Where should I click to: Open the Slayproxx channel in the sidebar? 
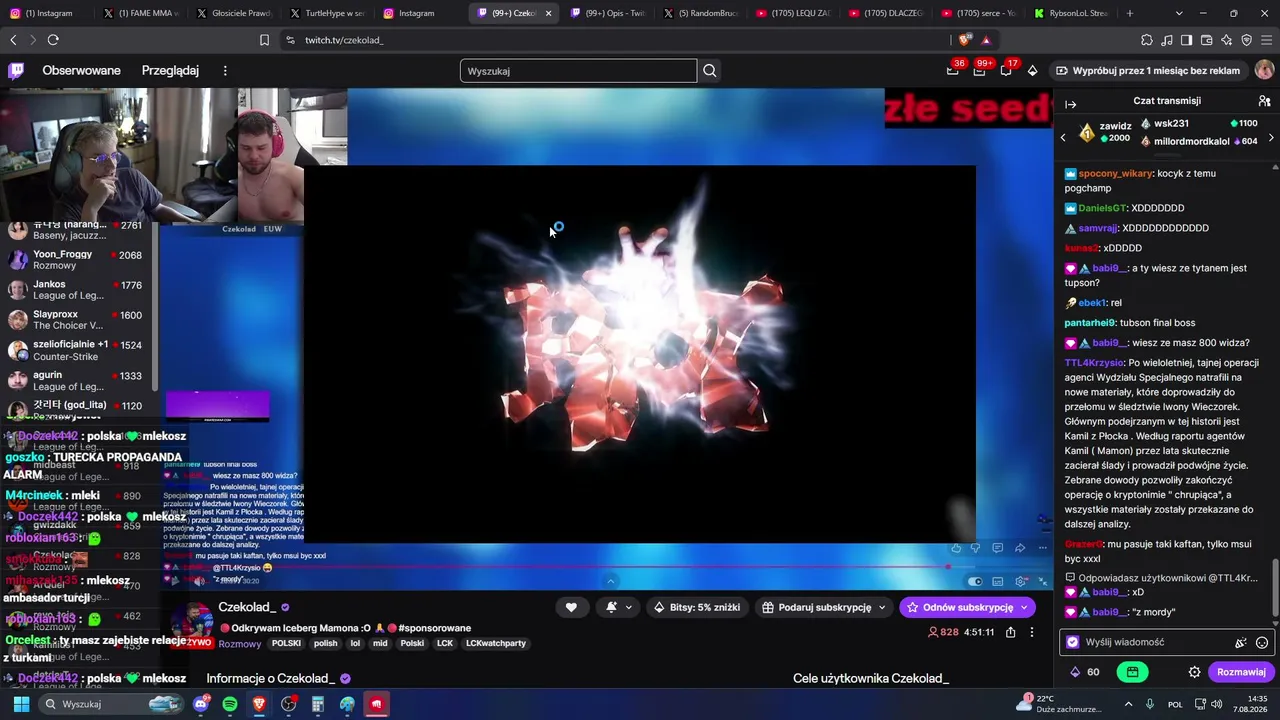[75, 320]
